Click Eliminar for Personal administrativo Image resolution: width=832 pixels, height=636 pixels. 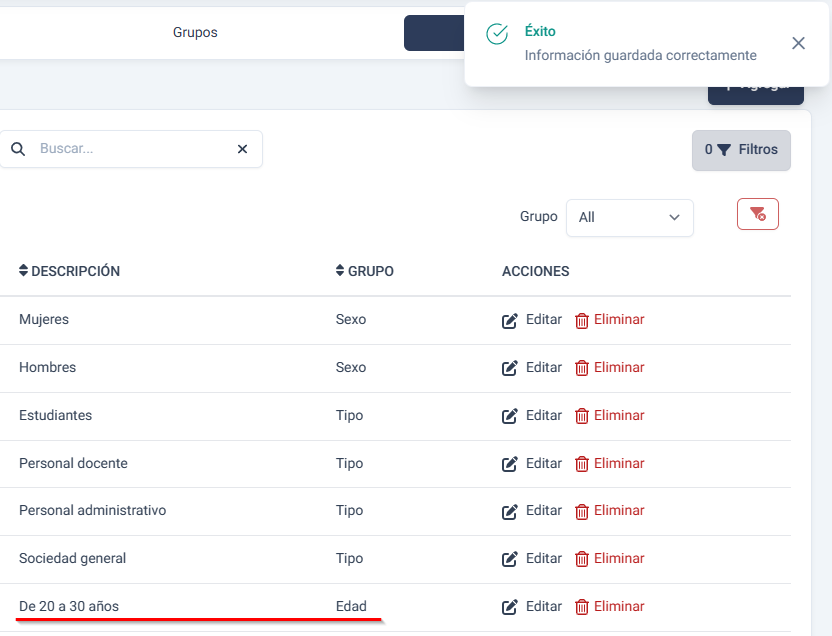pos(618,511)
